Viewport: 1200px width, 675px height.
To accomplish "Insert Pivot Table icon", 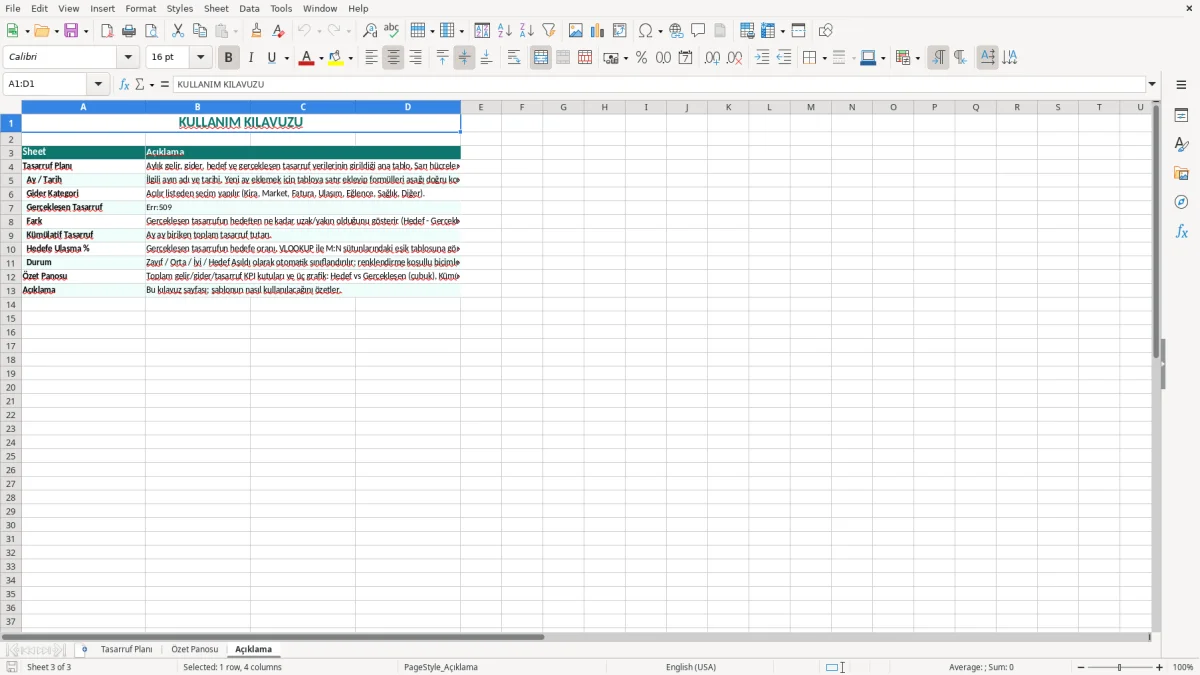I will pyautogui.click(x=619, y=31).
